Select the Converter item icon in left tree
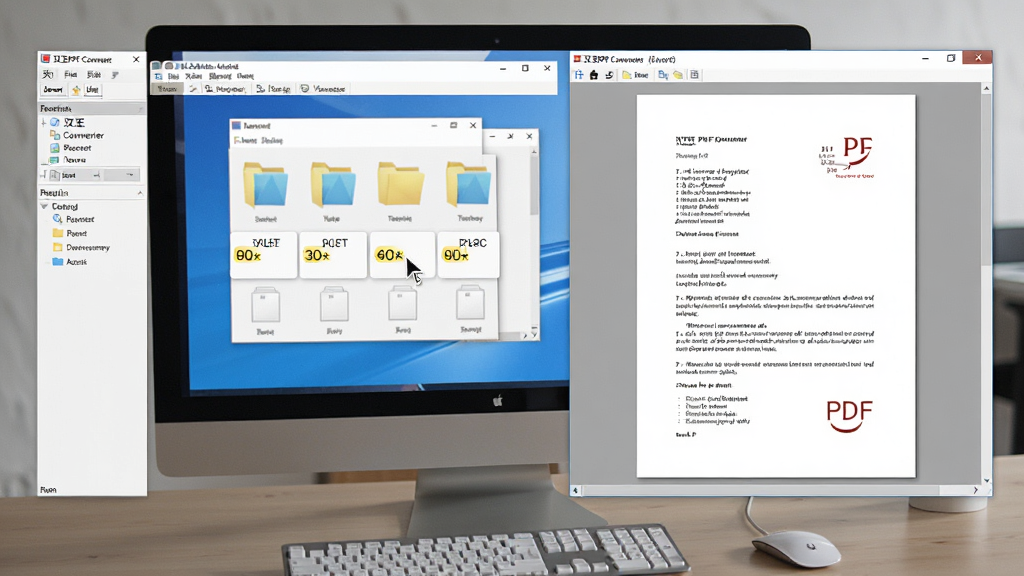The width and height of the screenshot is (1024, 576). coord(56,135)
